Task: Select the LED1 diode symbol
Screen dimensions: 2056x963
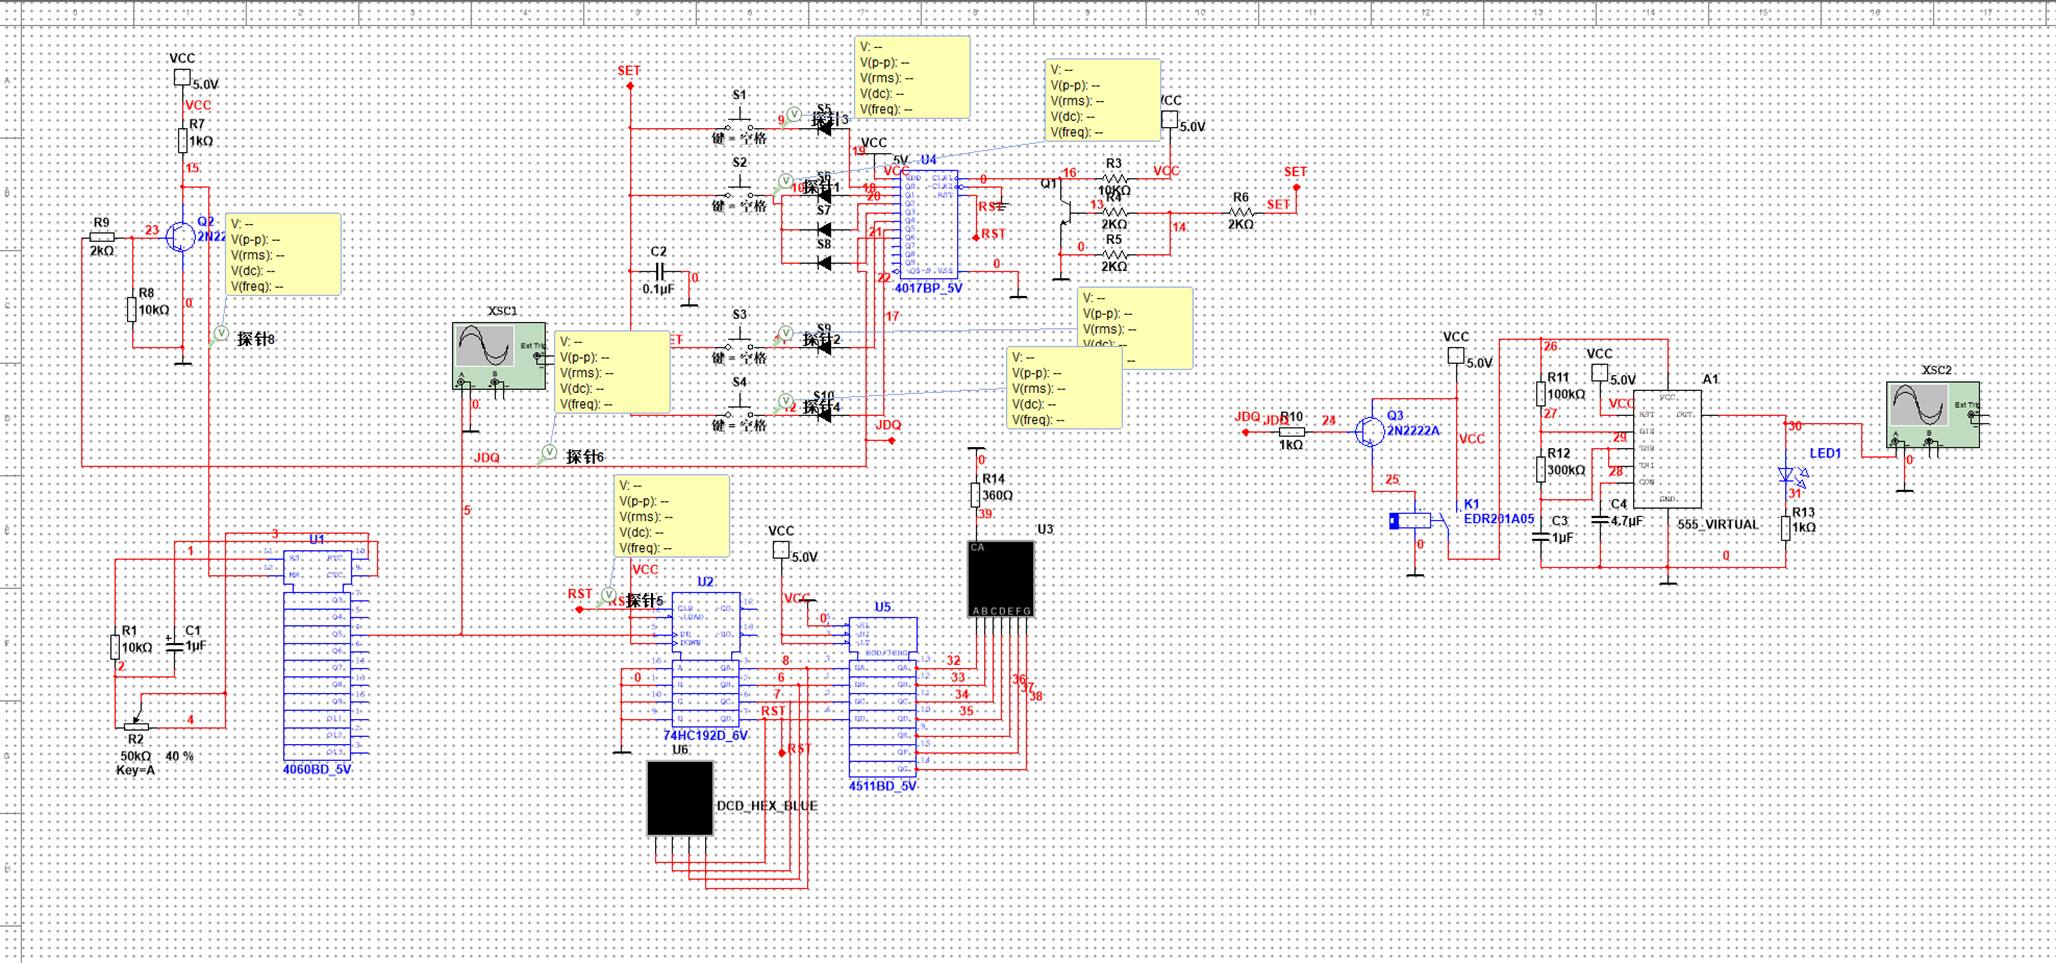Action: 1787,475
